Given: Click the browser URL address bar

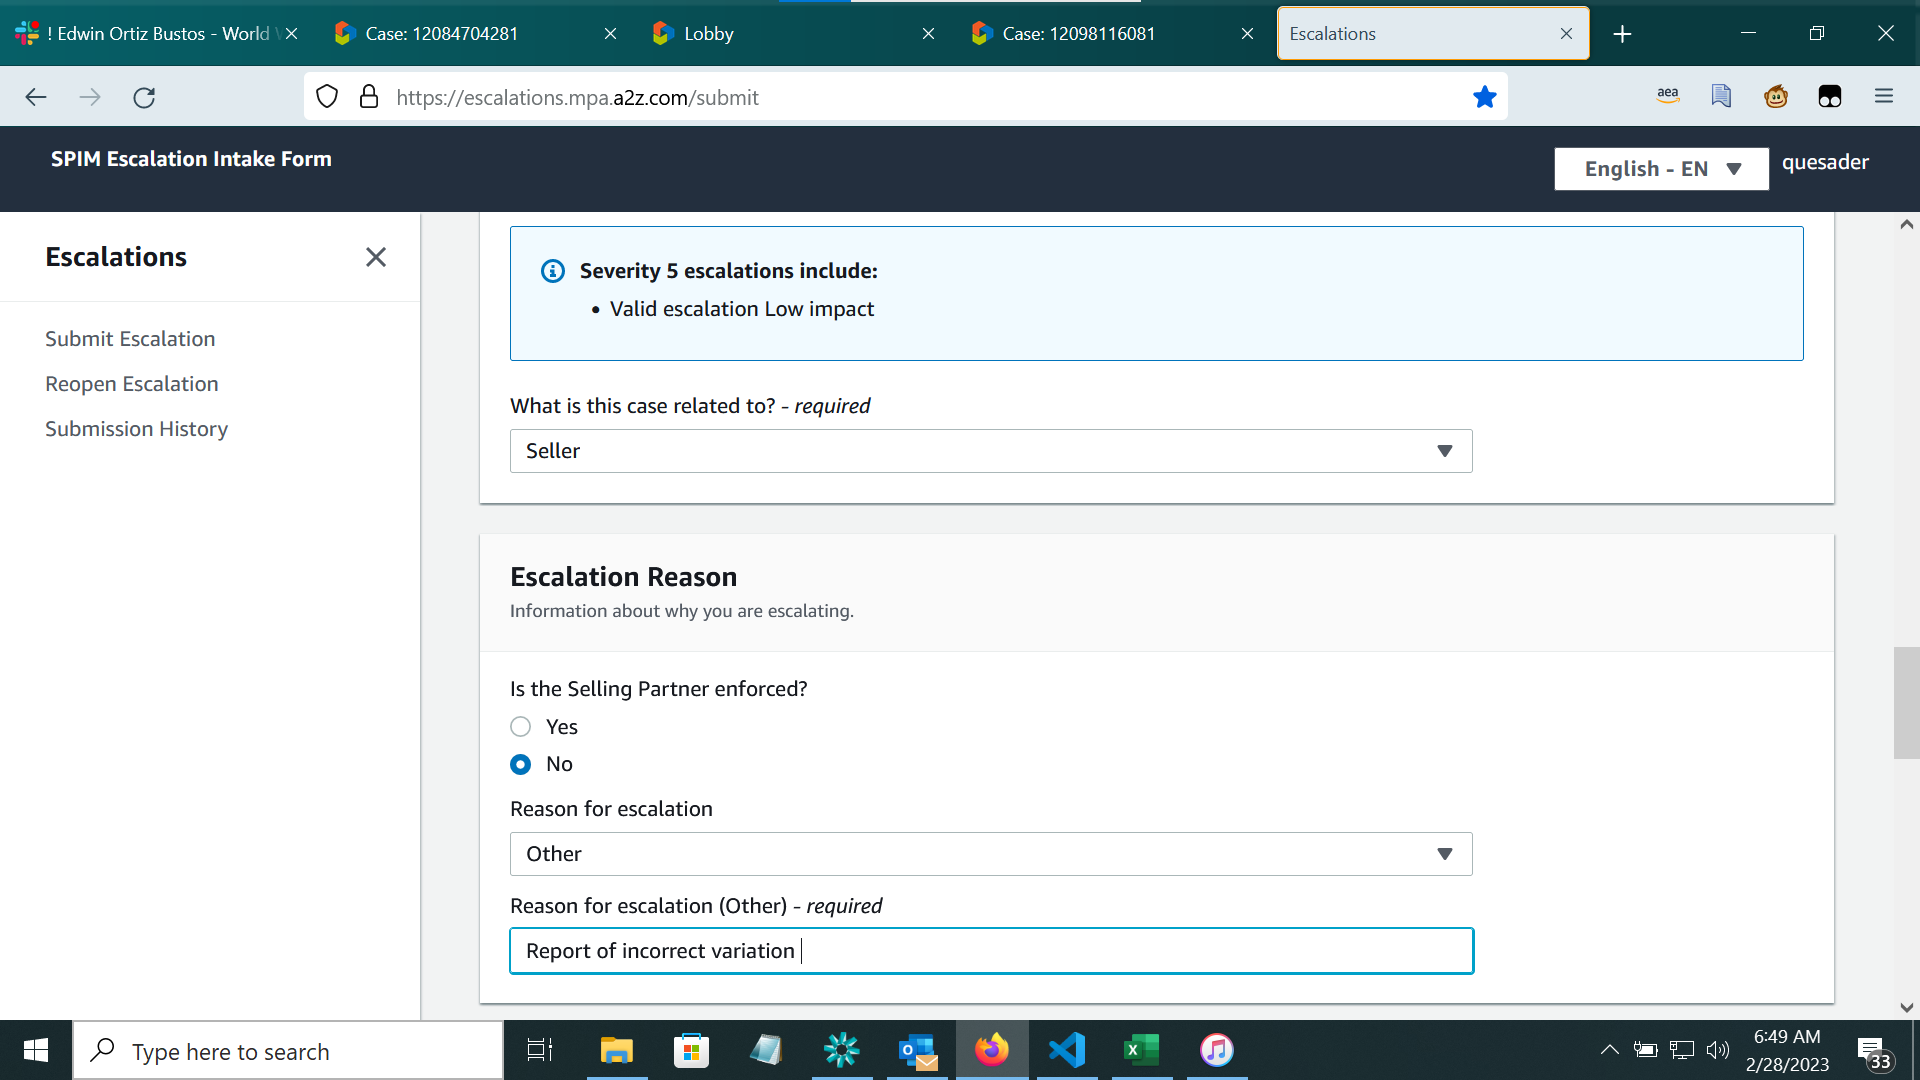Looking at the screenshot, I should point(905,97).
